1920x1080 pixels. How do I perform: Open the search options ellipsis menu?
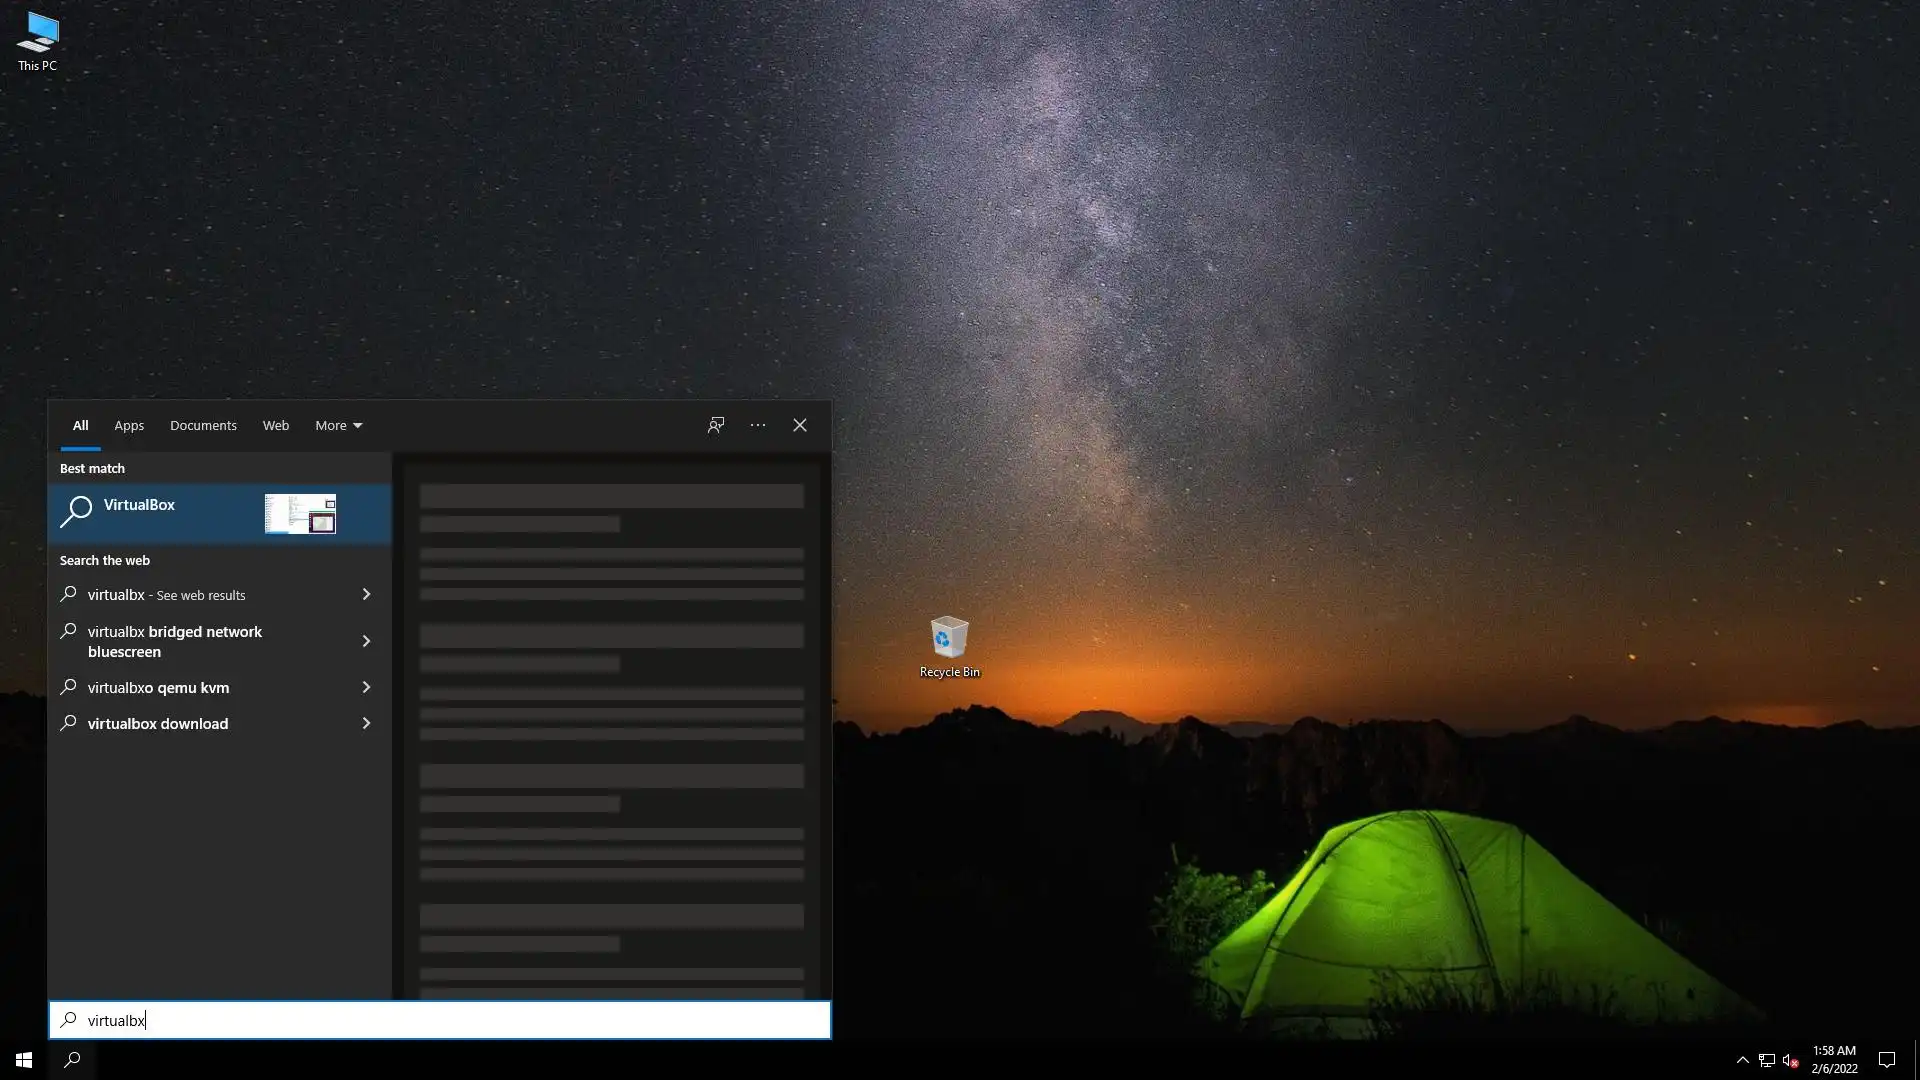(x=758, y=425)
